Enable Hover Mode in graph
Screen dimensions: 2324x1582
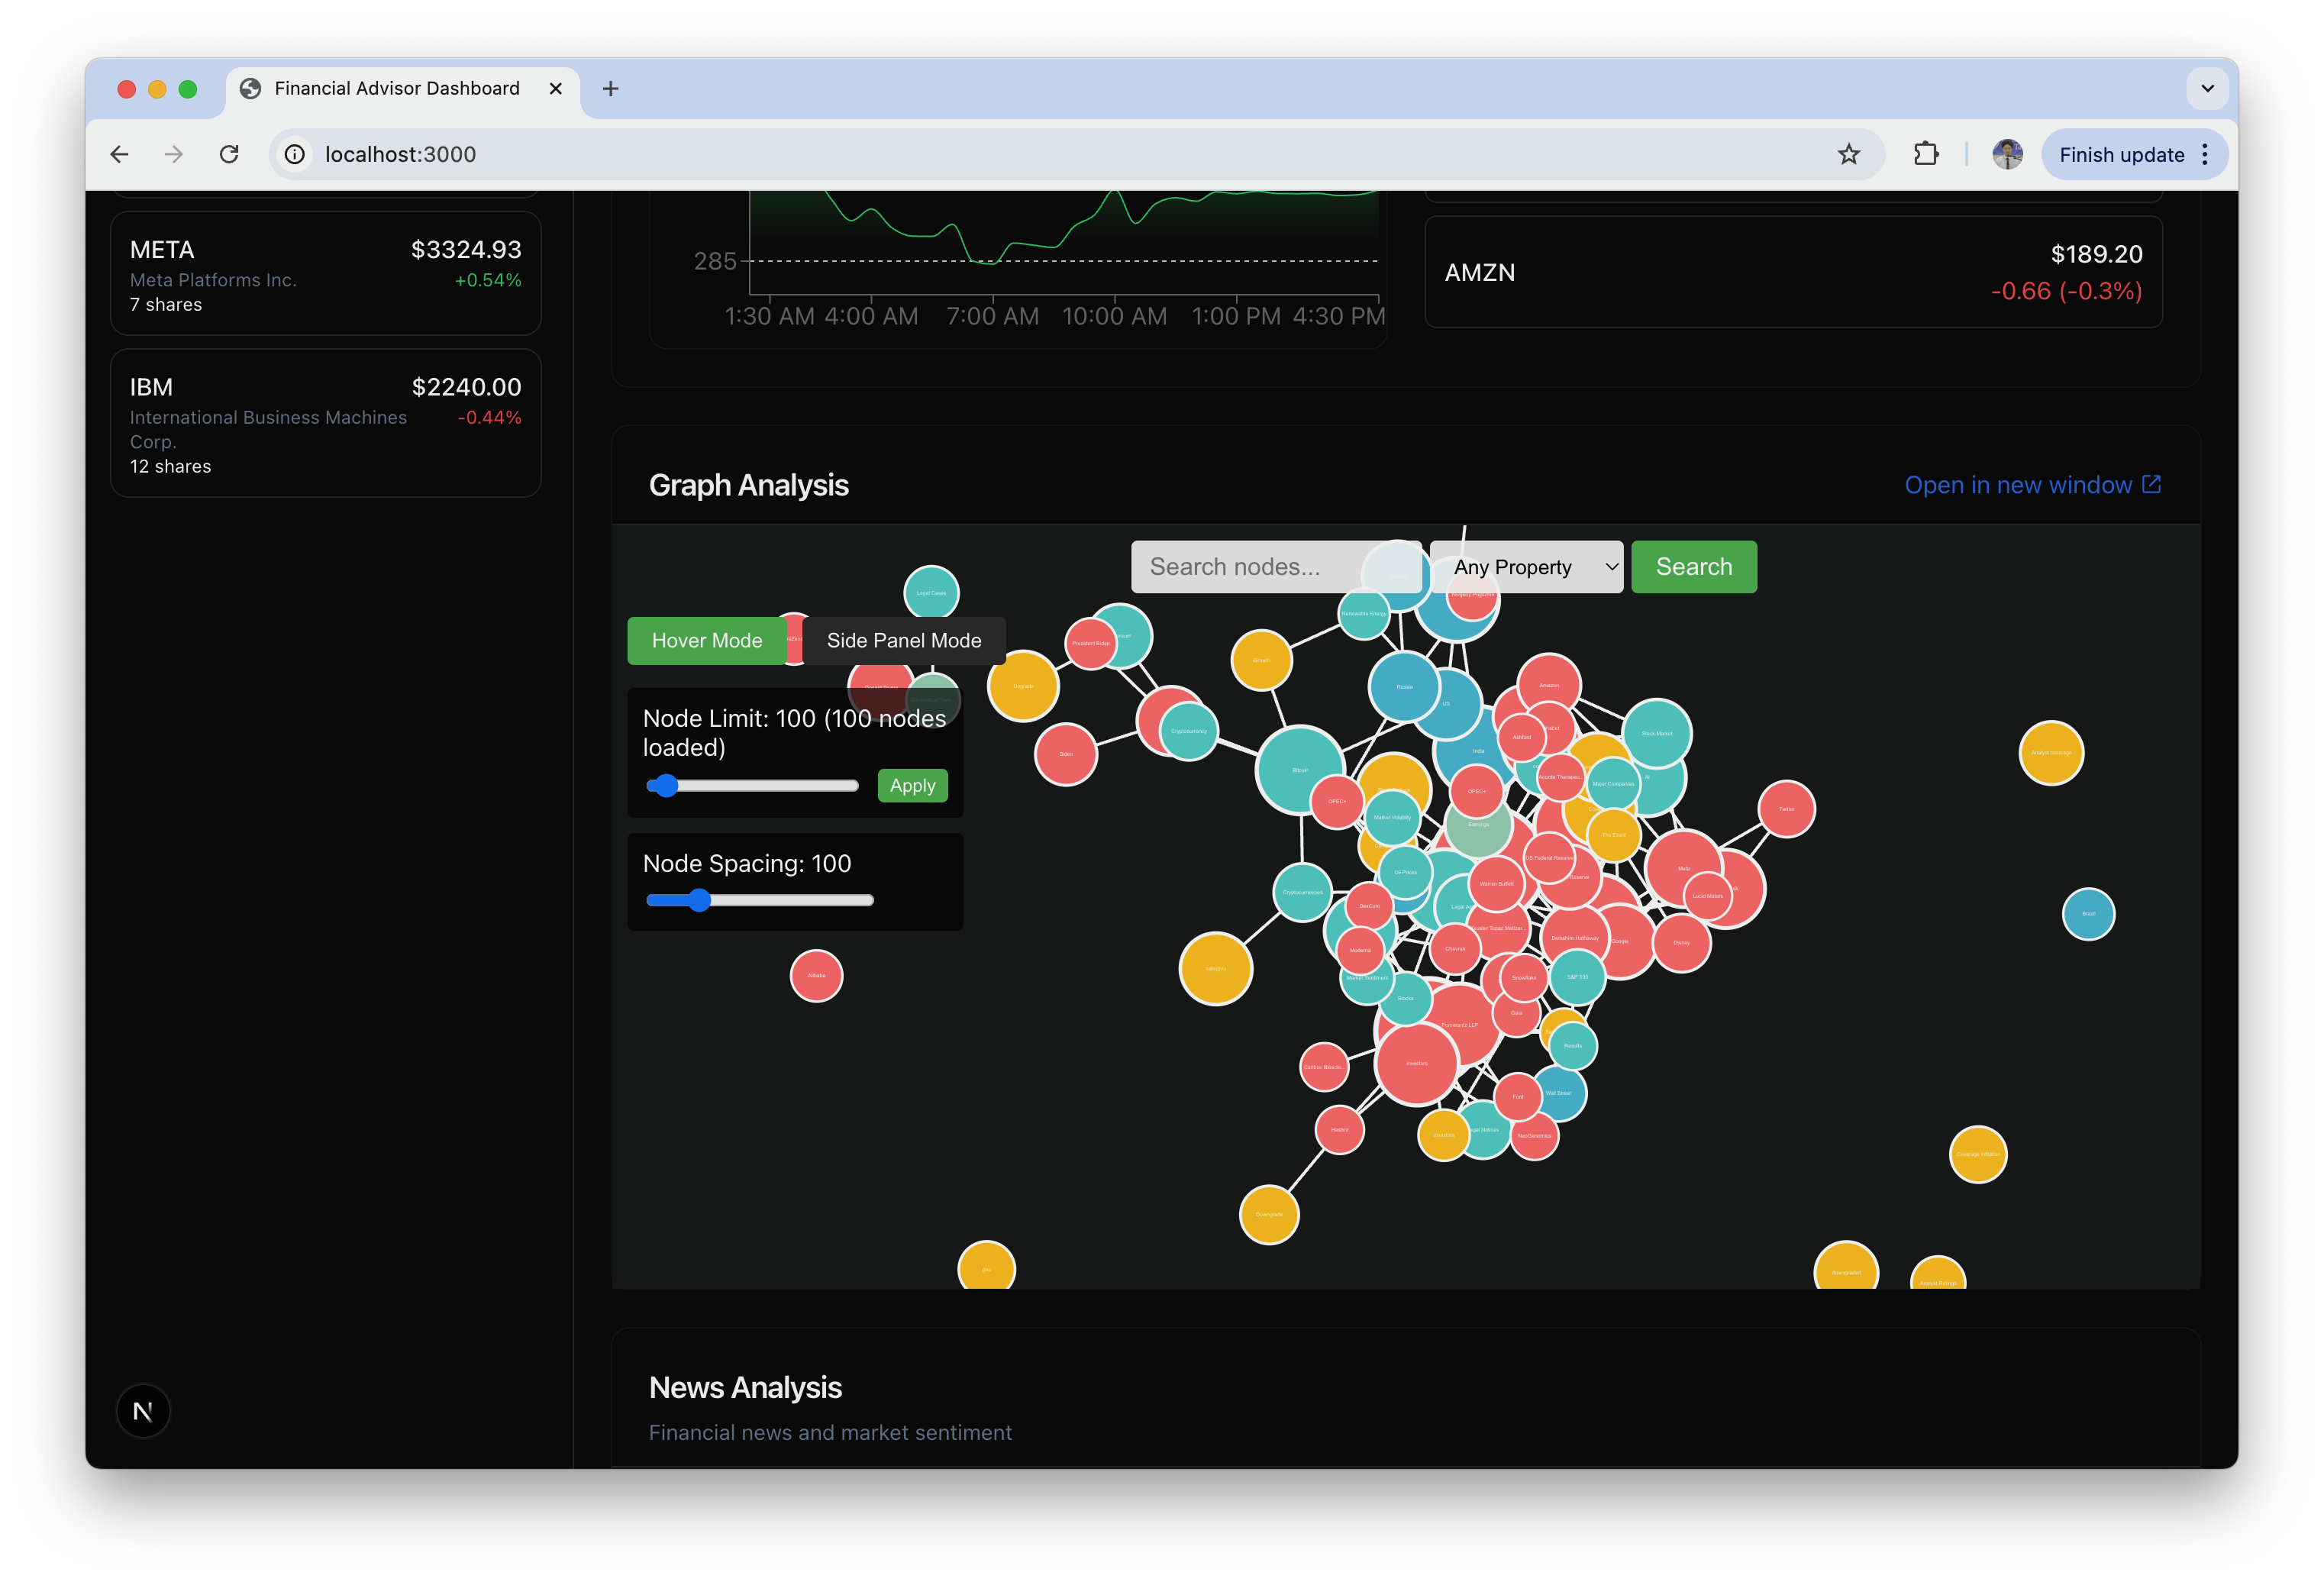click(706, 641)
